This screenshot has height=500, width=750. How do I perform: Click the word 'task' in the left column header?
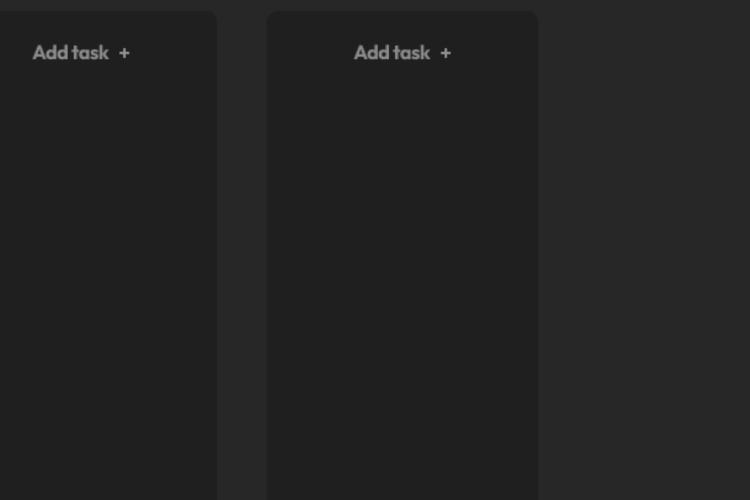pos(90,53)
